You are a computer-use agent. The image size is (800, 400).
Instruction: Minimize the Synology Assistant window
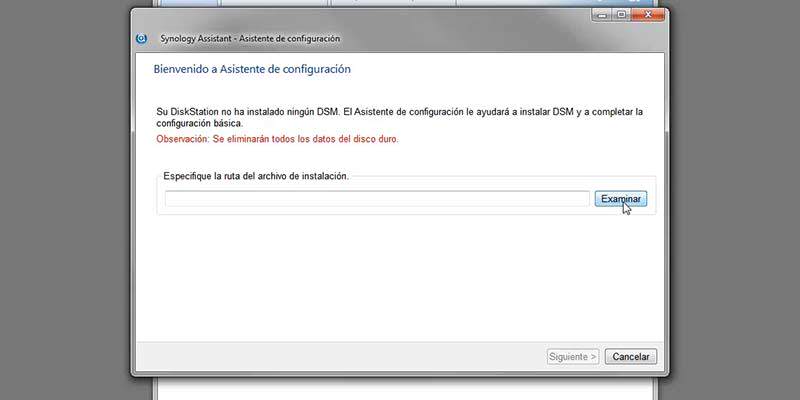(x=603, y=15)
